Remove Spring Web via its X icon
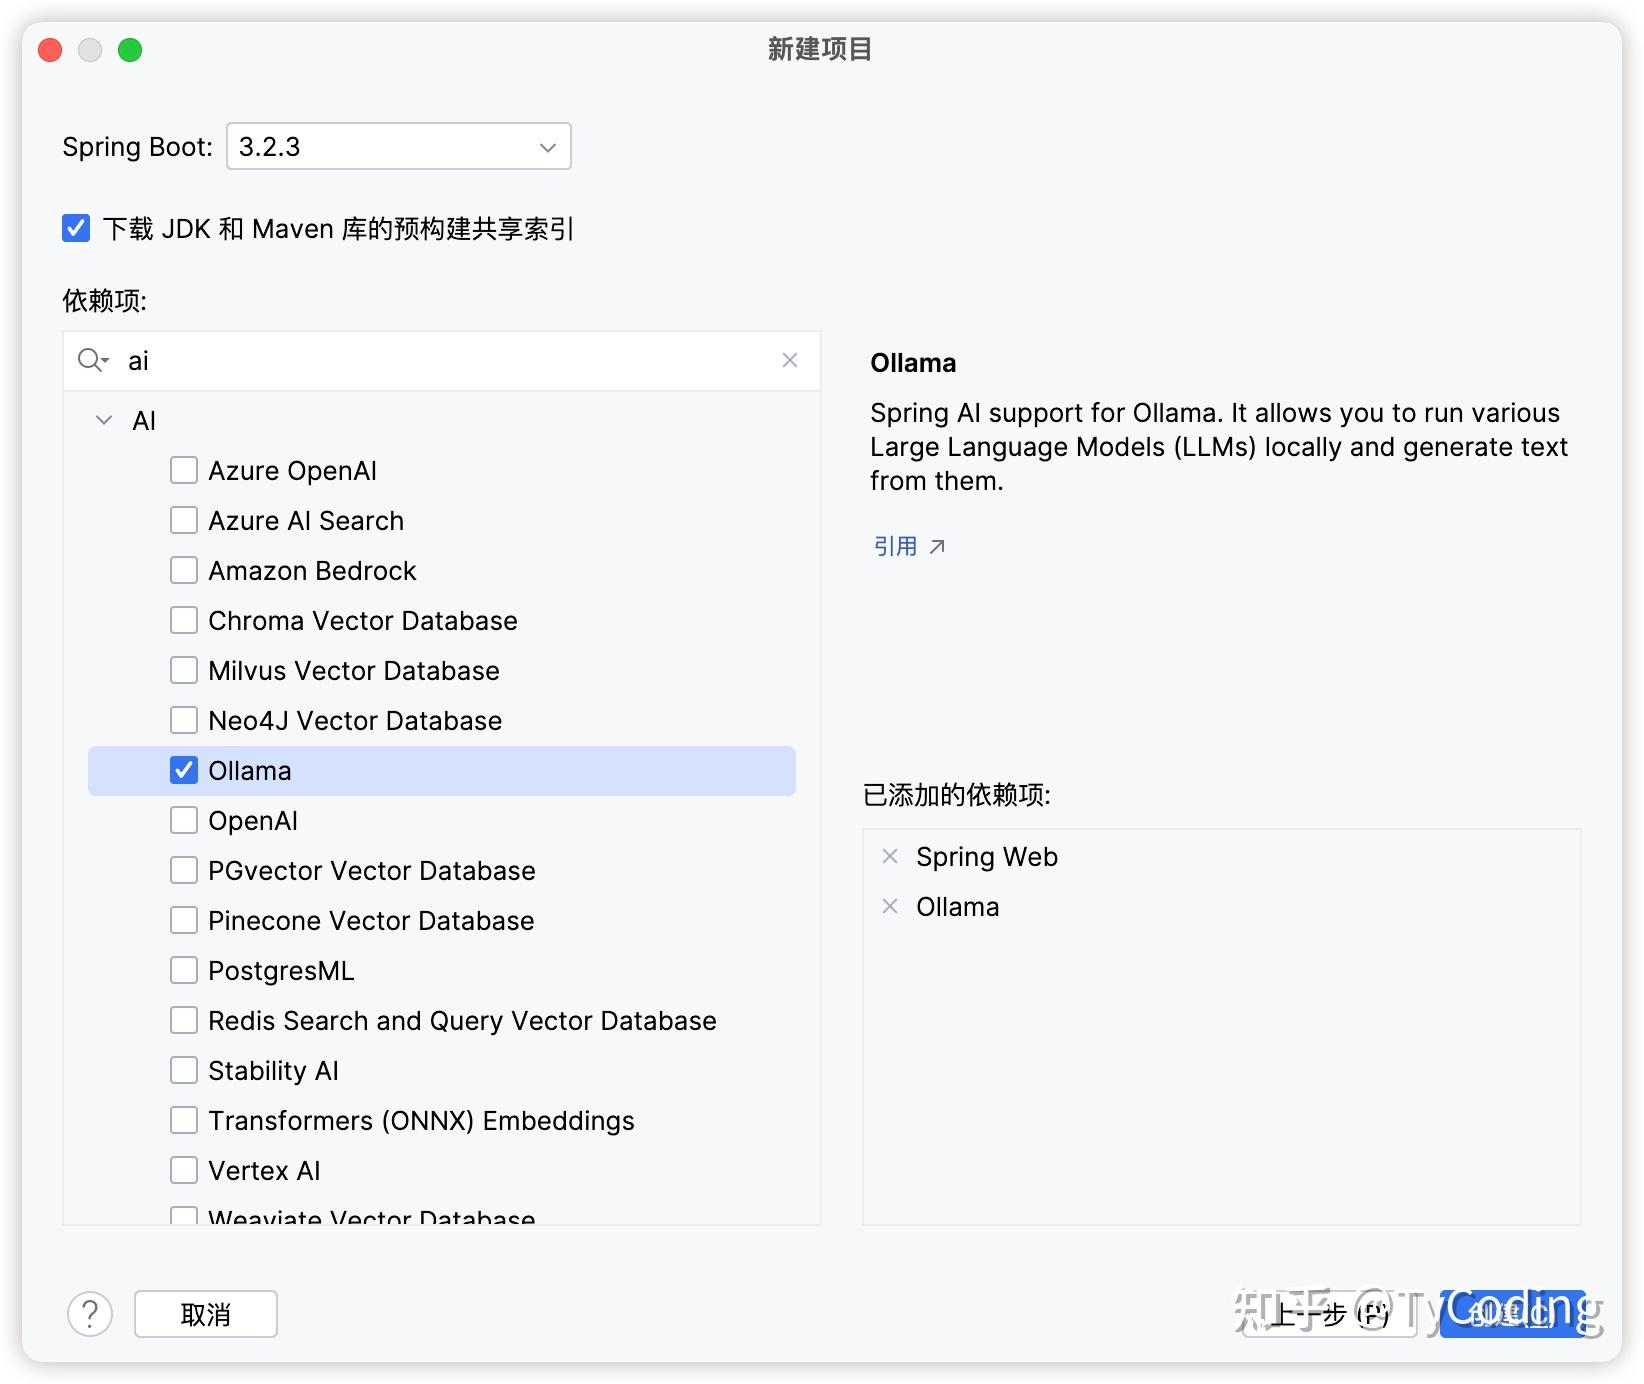1644x1384 pixels. 890,856
